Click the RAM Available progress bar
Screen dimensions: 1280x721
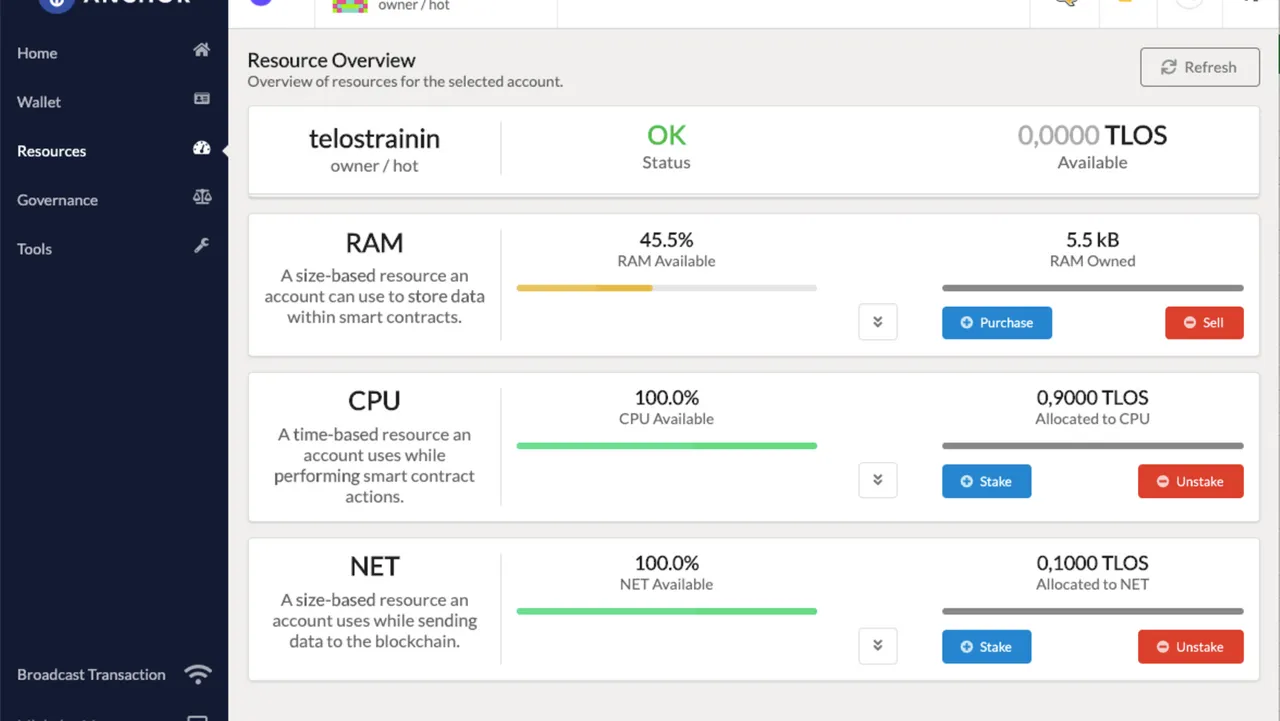[x=667, y=288]
